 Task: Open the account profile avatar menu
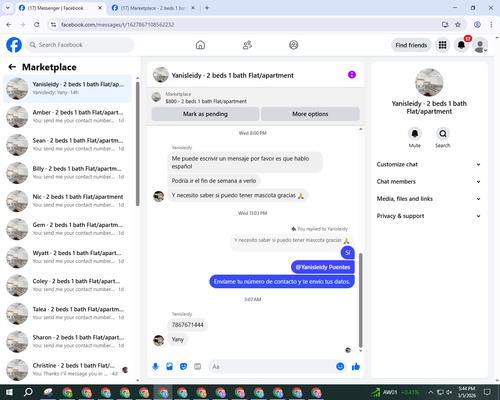coord(480,45)
